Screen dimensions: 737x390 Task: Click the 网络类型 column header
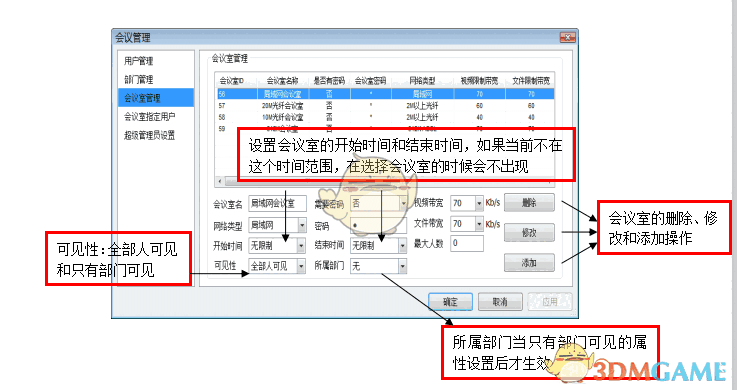(422, 81)
